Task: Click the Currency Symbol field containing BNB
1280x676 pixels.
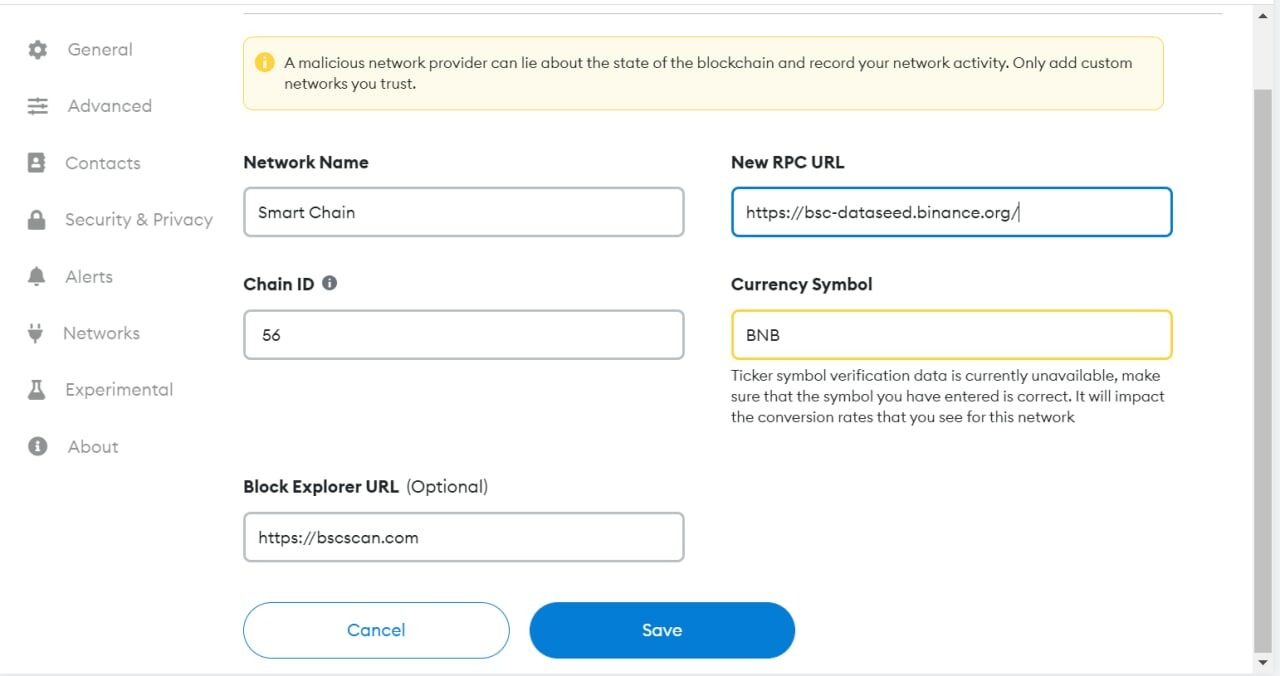Action: (951, 335)
